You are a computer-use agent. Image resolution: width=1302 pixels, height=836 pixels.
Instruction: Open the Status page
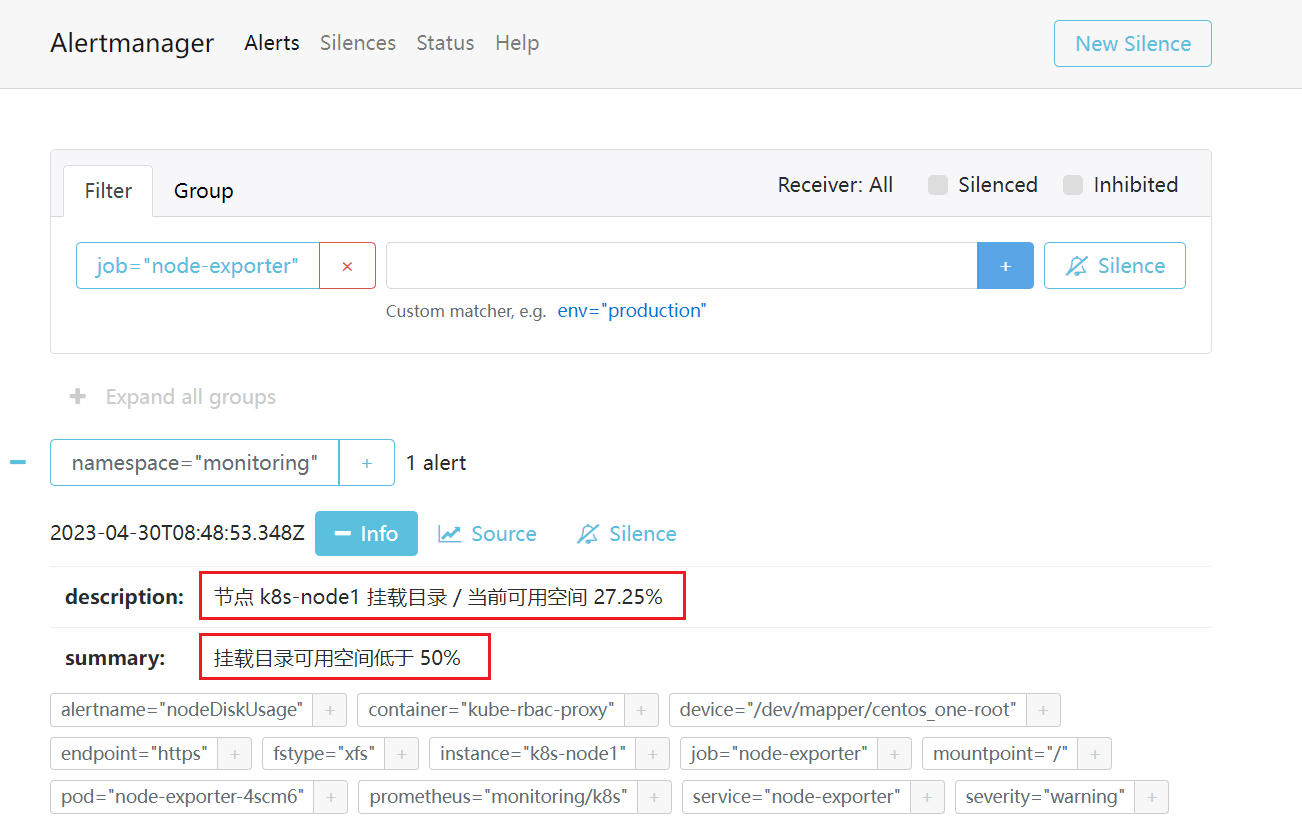[445, 43]
